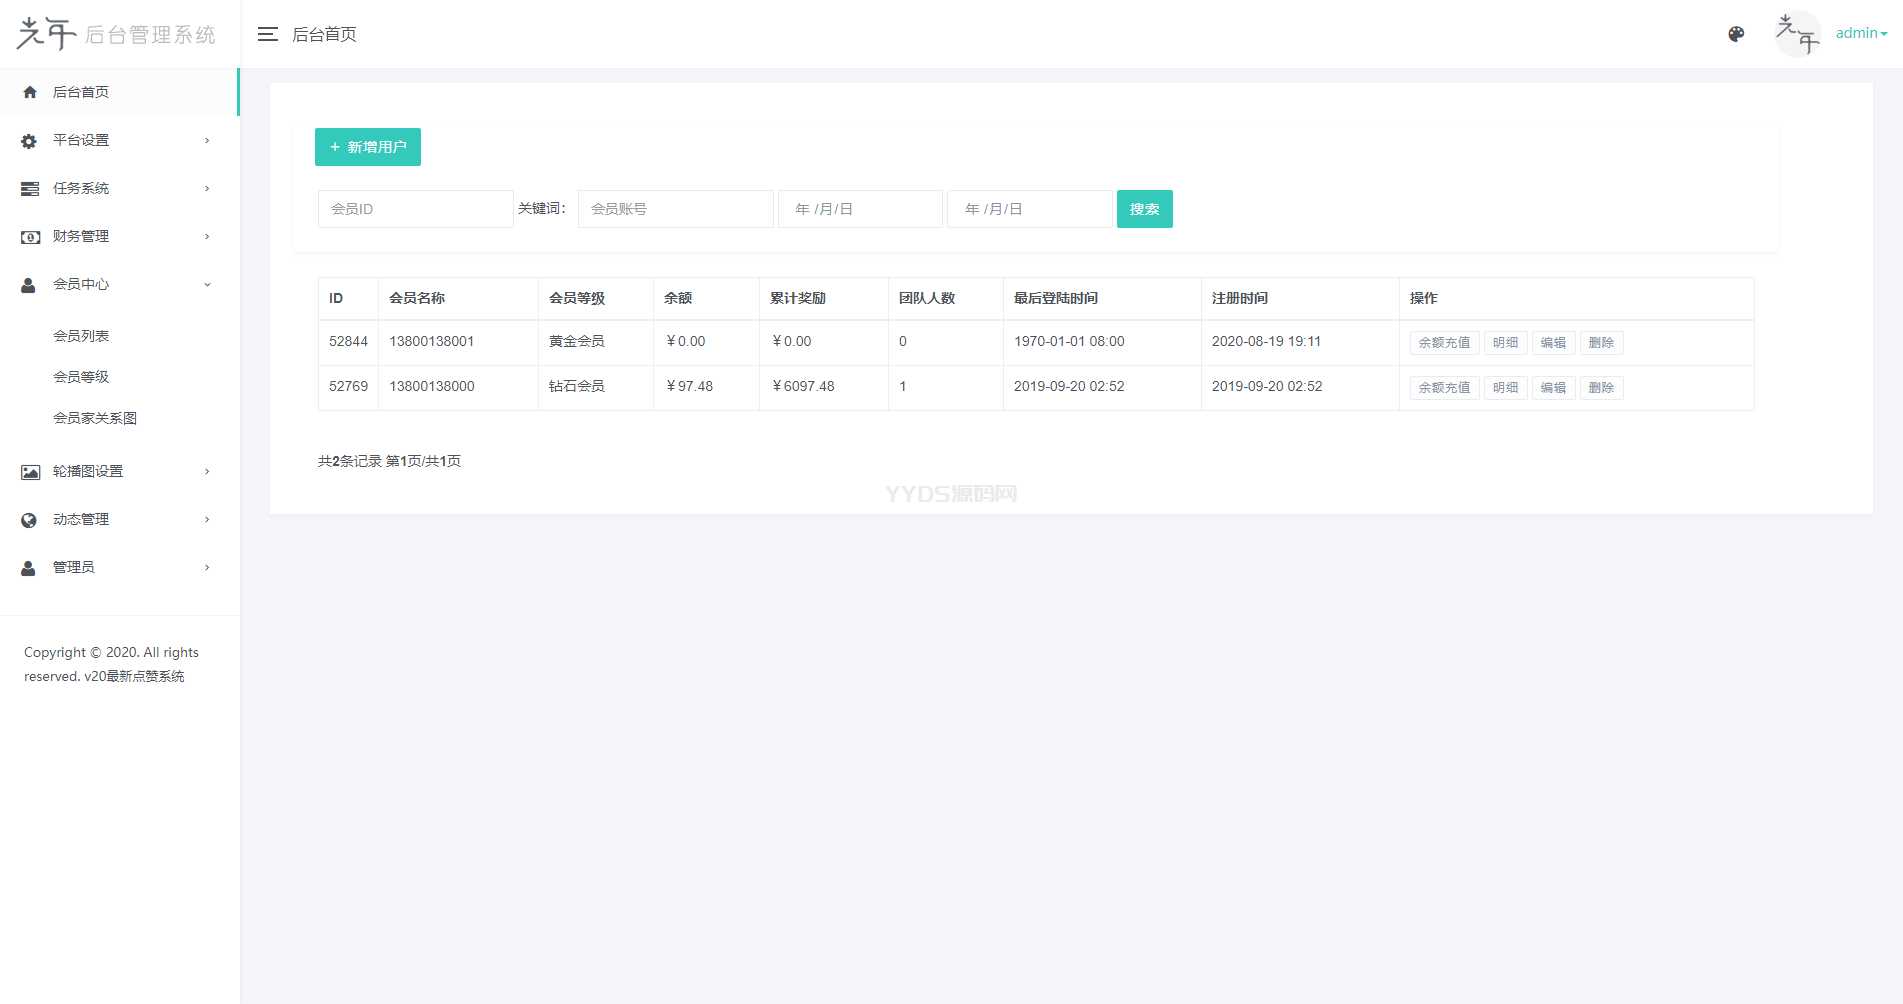Delete member 13800138000 using 删除

[x=1600, y=388]
